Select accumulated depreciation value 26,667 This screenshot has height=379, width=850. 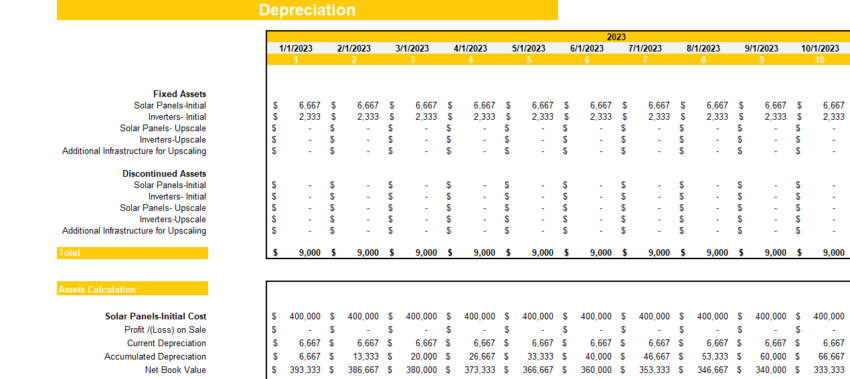[482, 357]
